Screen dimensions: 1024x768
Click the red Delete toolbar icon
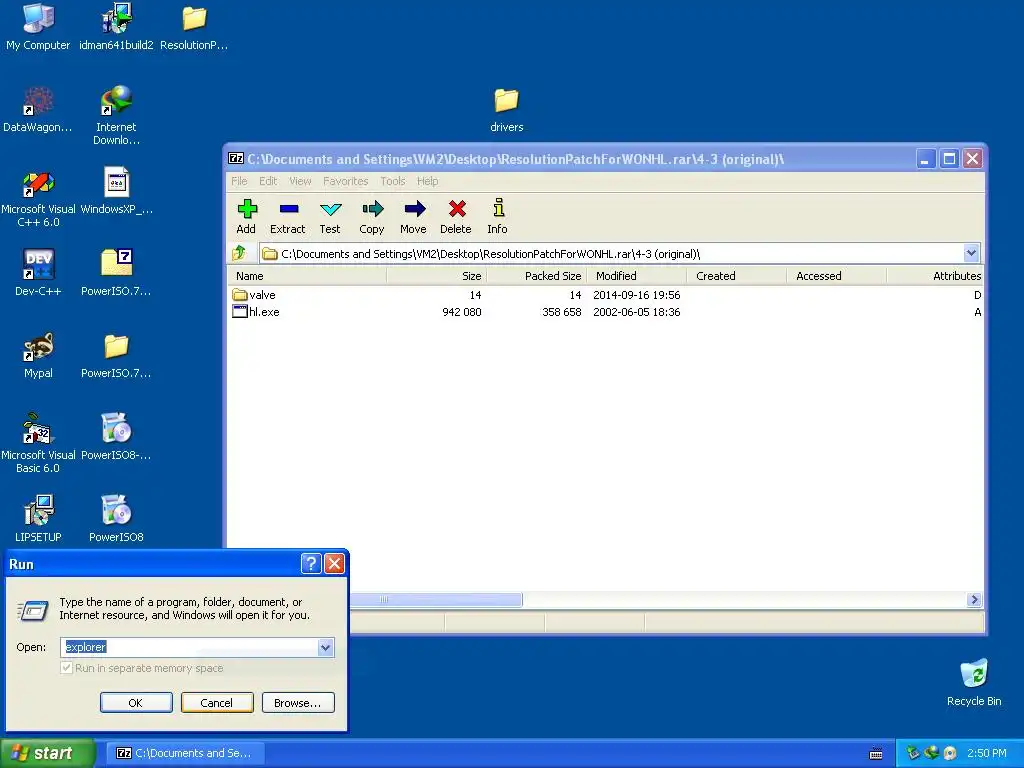pos(456,216)
